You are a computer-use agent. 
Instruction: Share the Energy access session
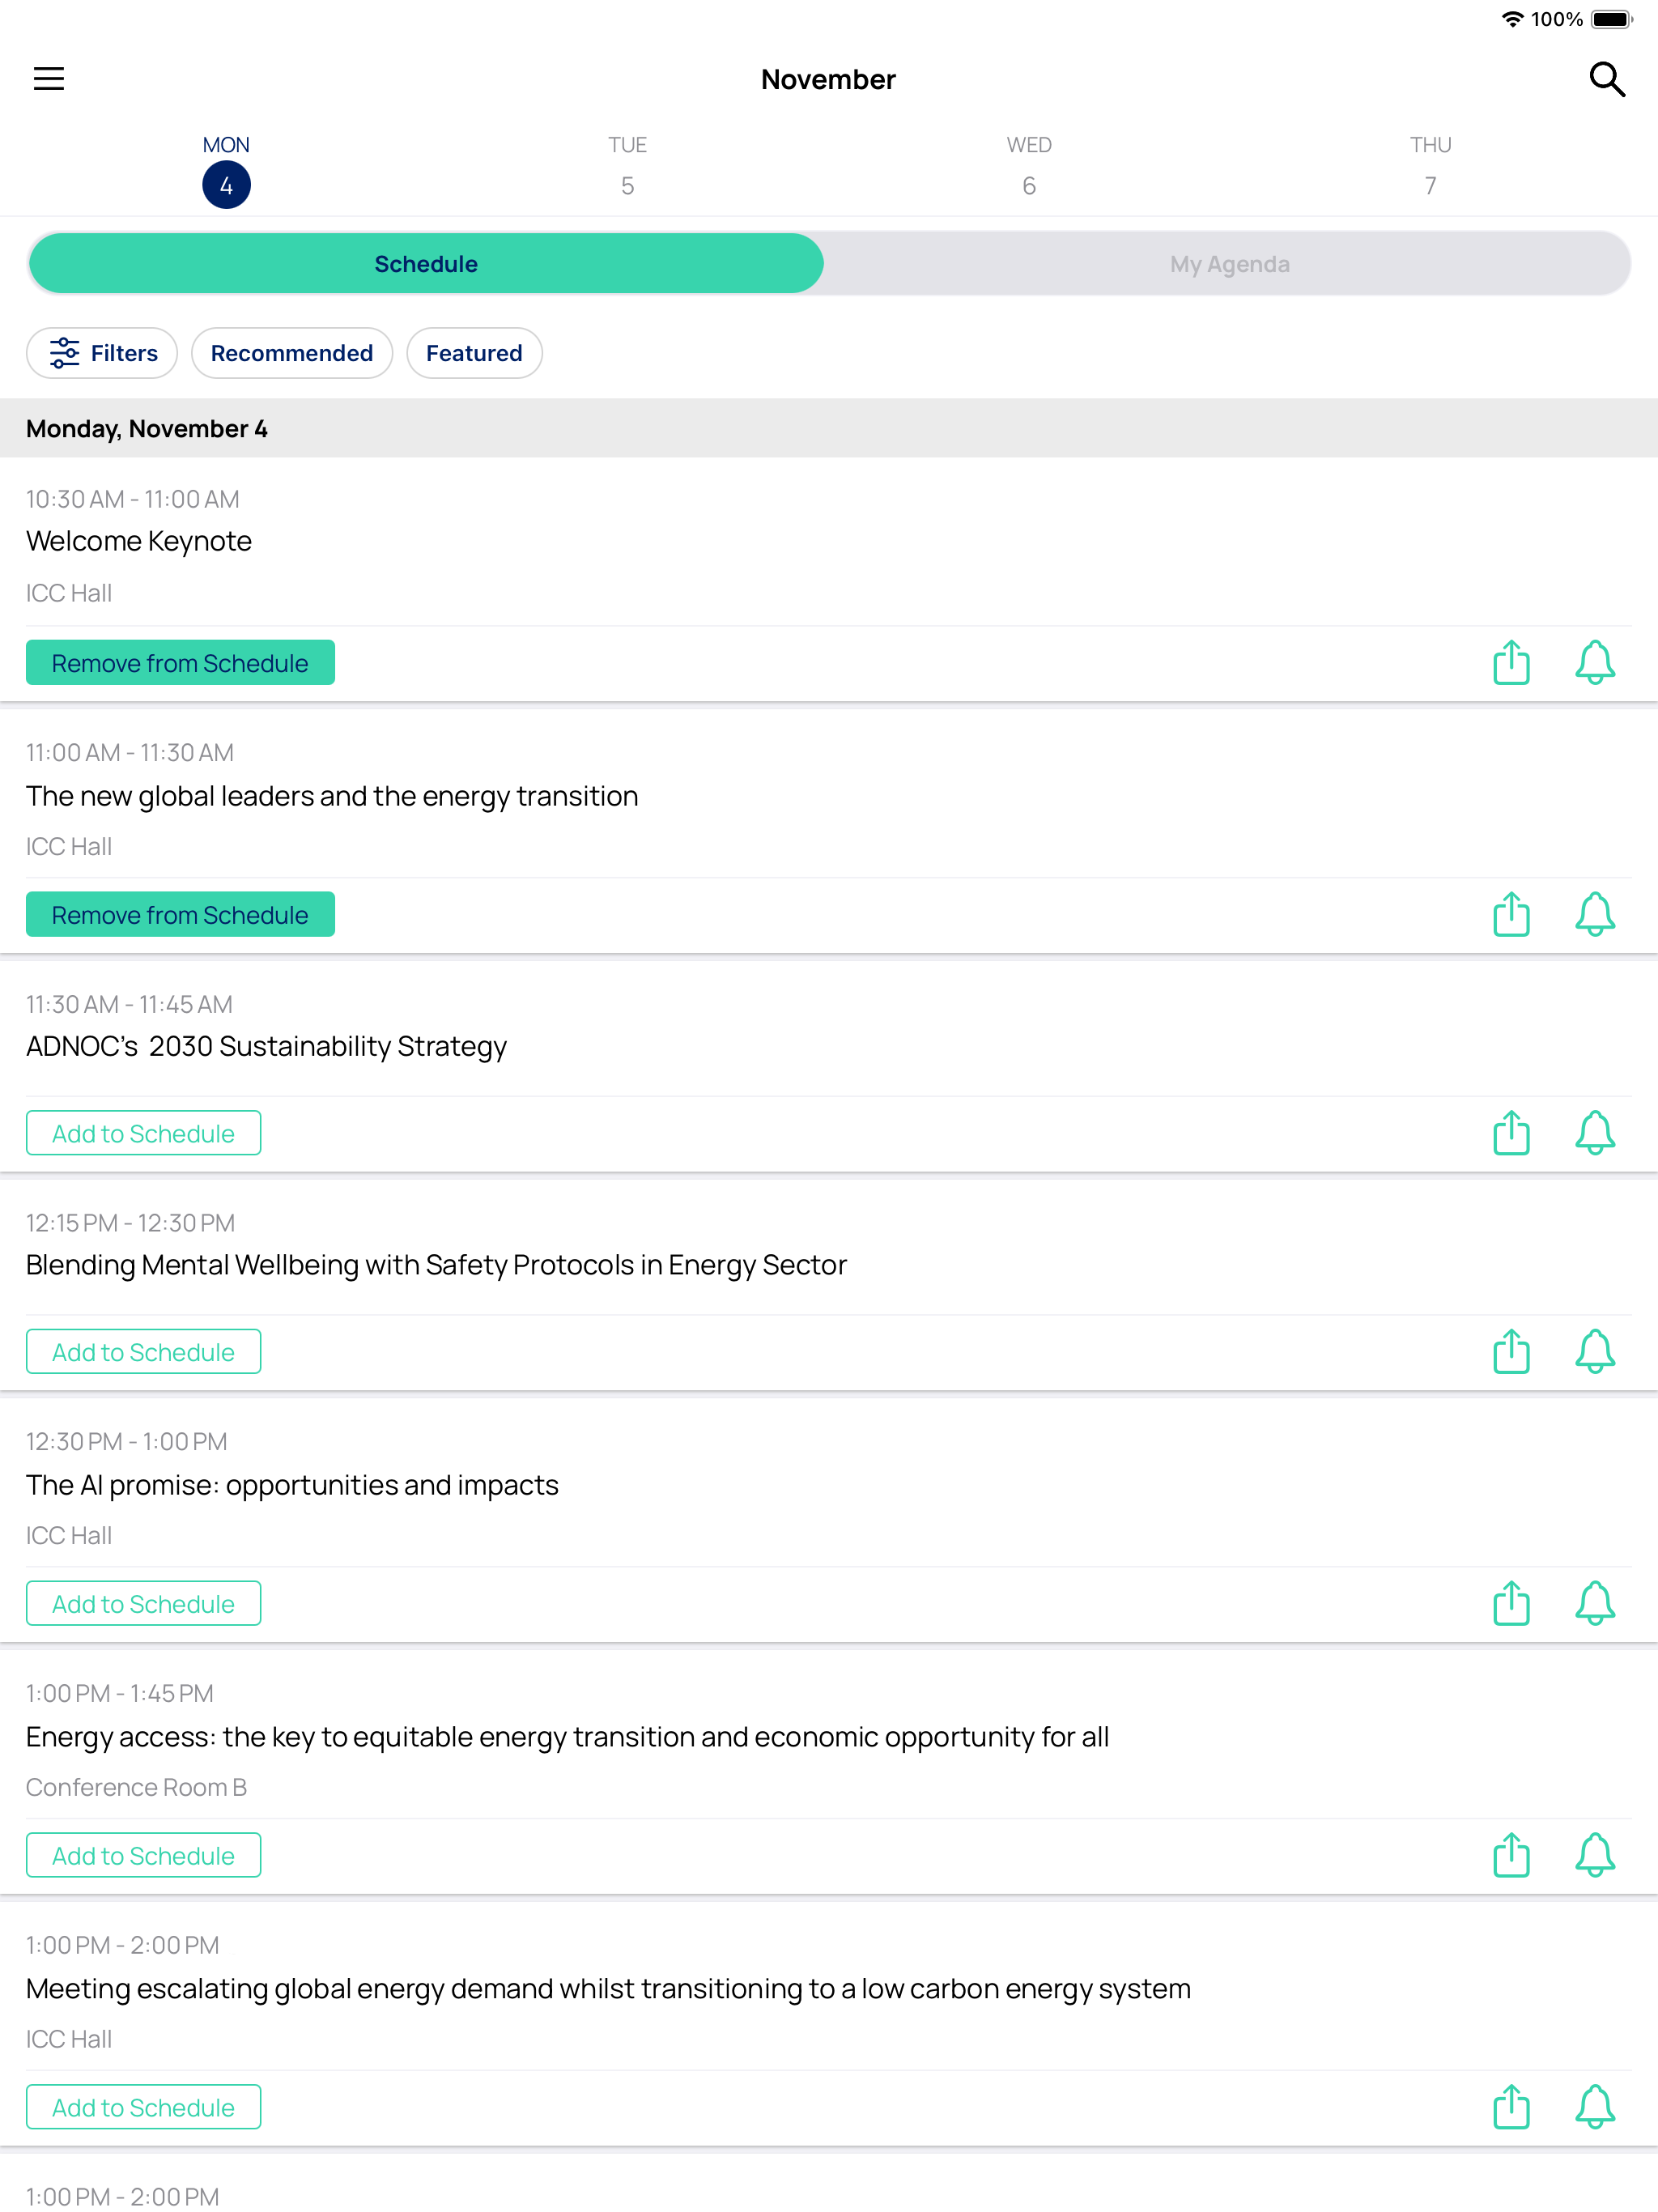(1510, 1855)
